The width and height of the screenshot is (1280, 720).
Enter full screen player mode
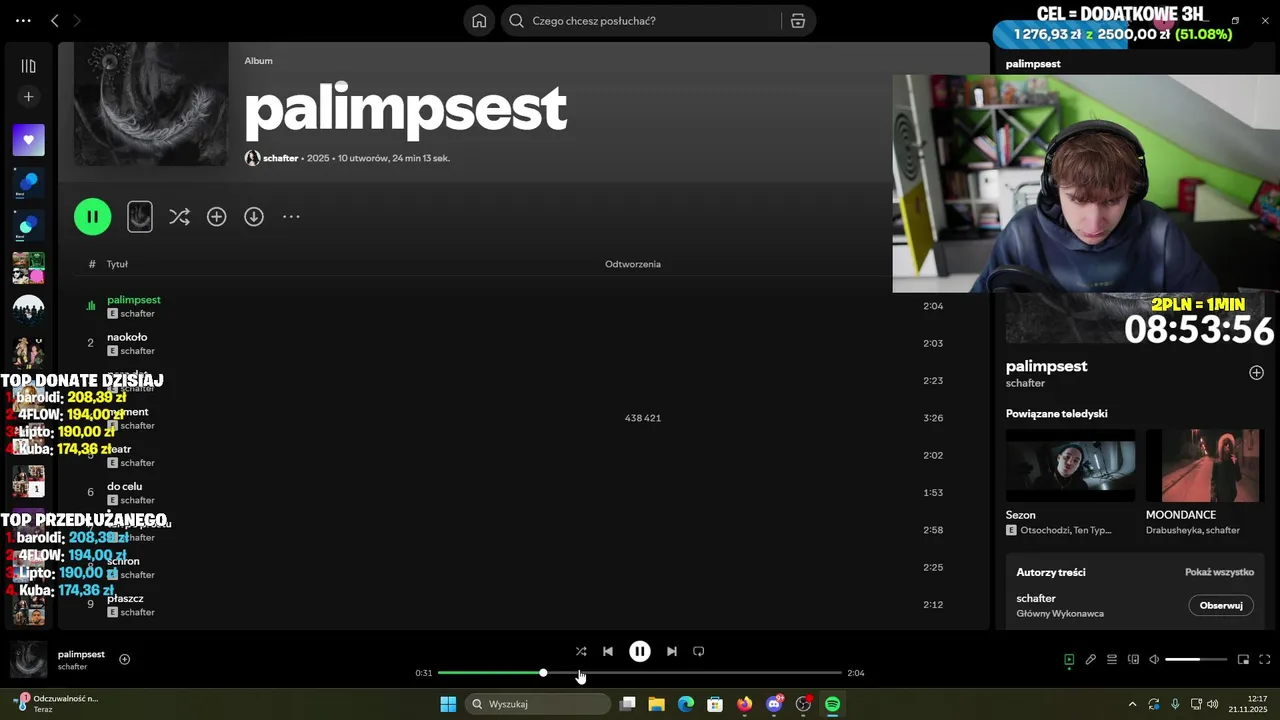[x=1265, y=659]
